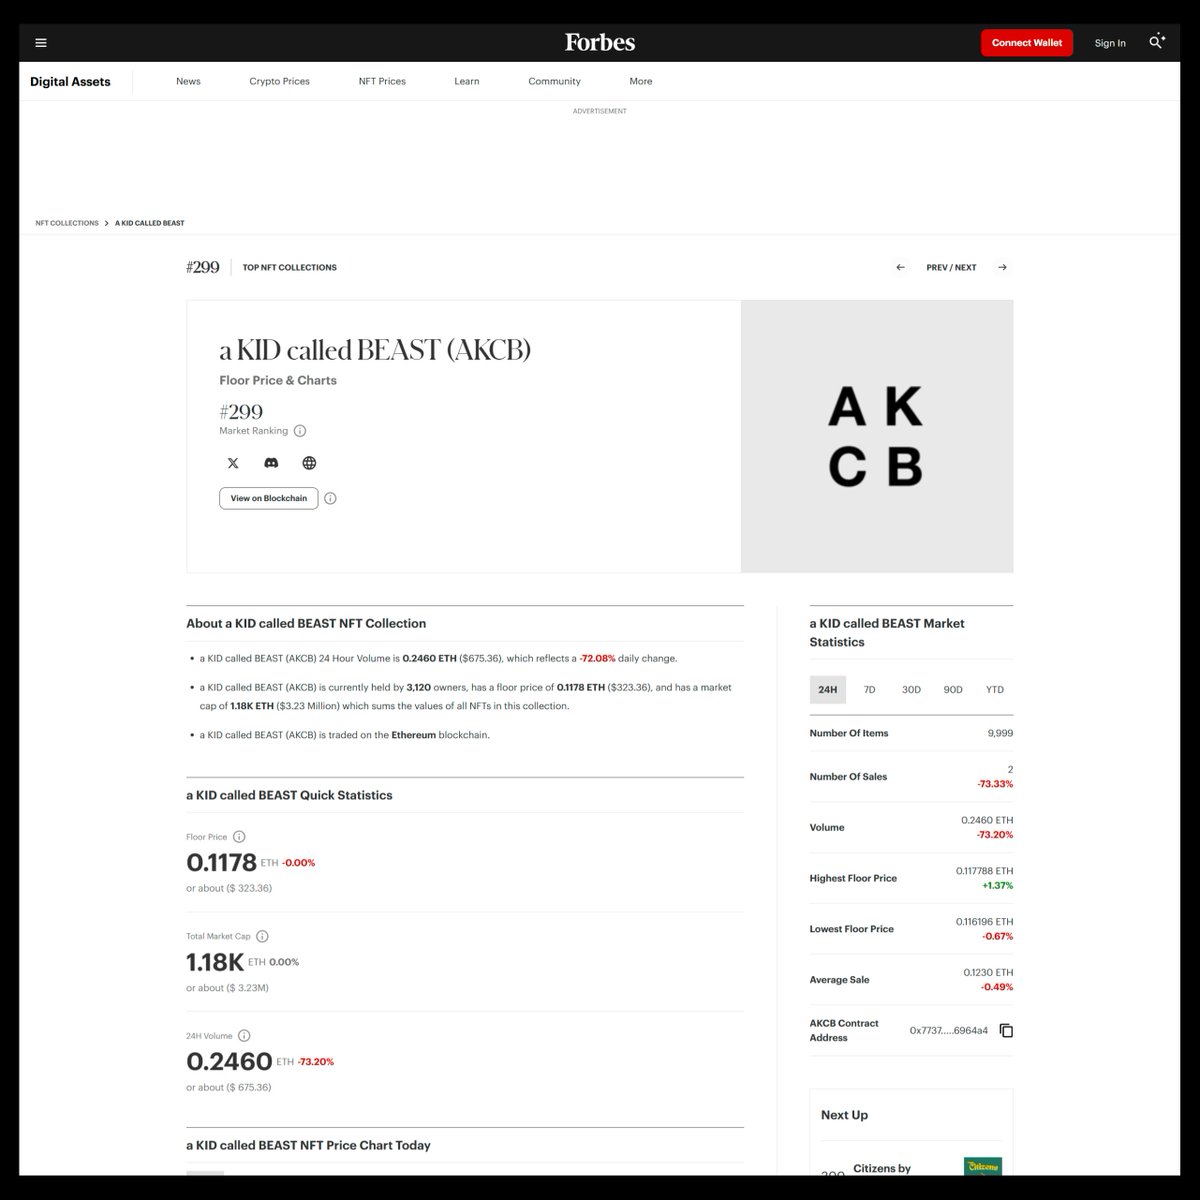Open More menu item
The width and height of the screenshot is (1200, 1200).
pyautogui.click(x=641, y=81)
